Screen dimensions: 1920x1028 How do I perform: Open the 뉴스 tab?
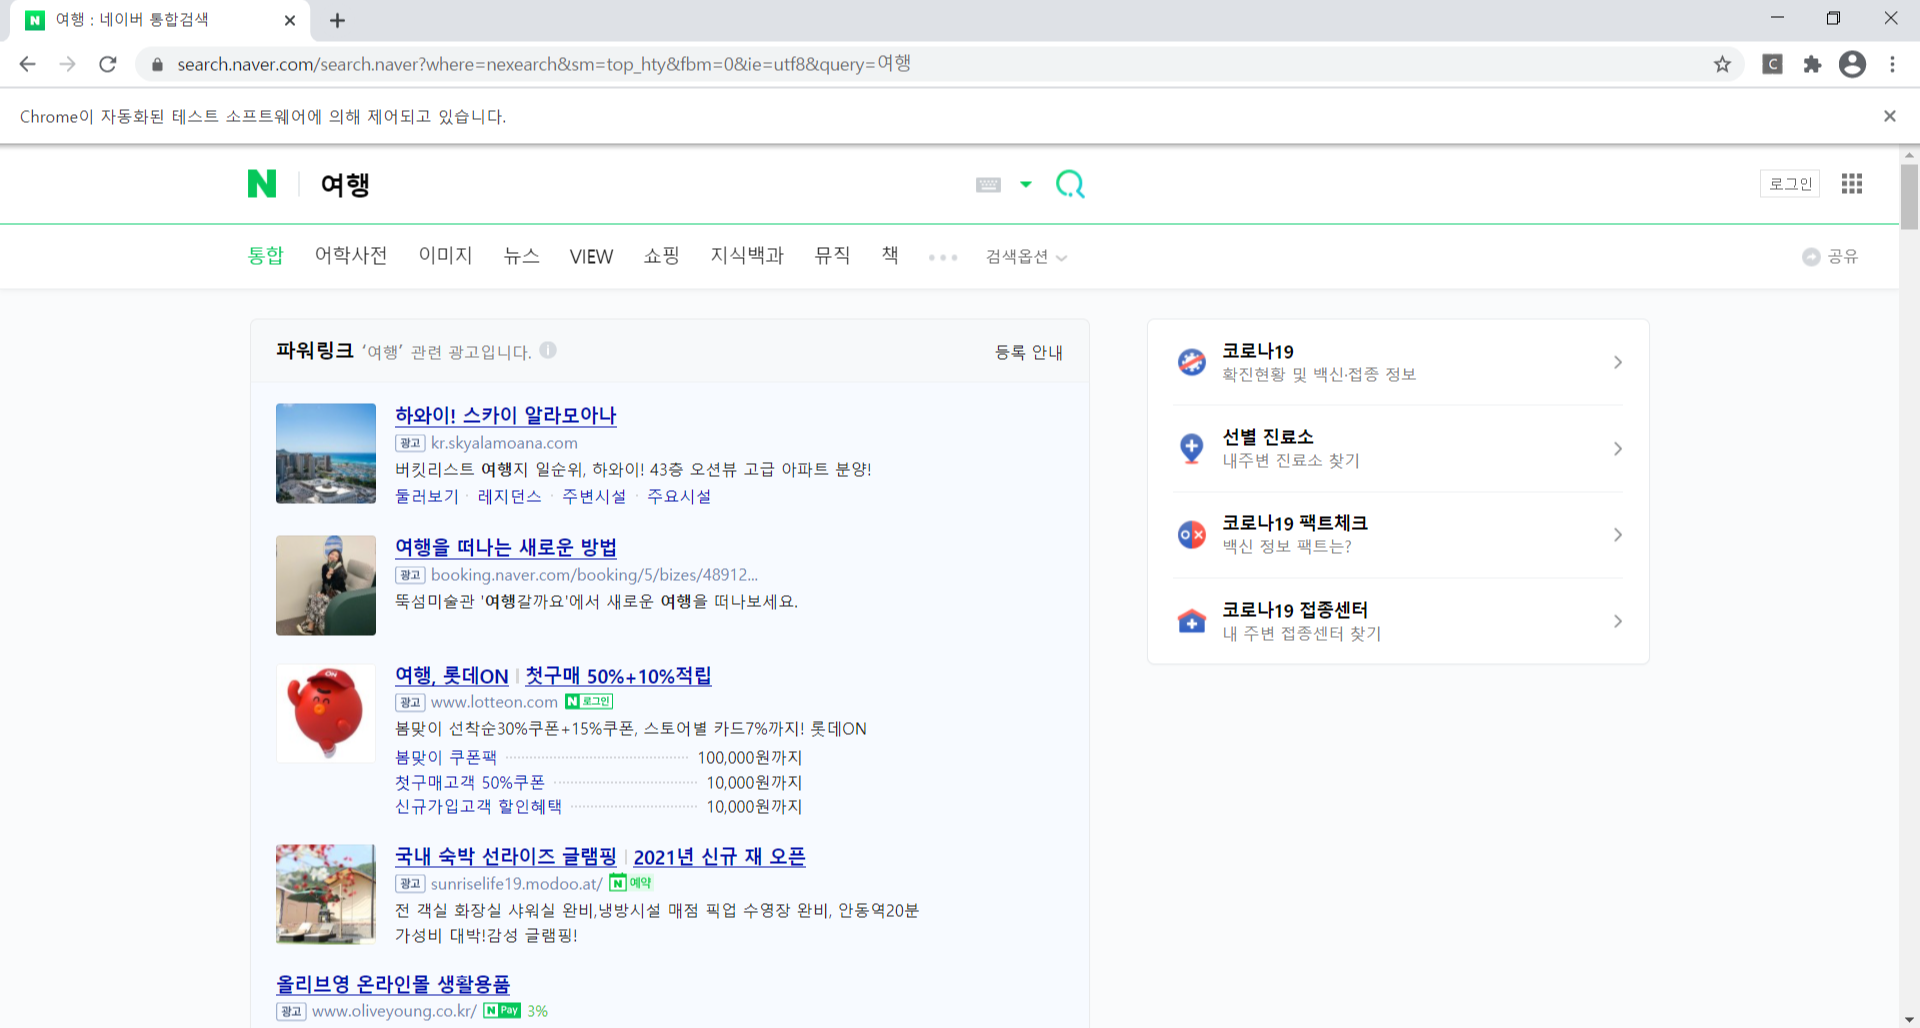pyautogui.click(x=521, y=256)
